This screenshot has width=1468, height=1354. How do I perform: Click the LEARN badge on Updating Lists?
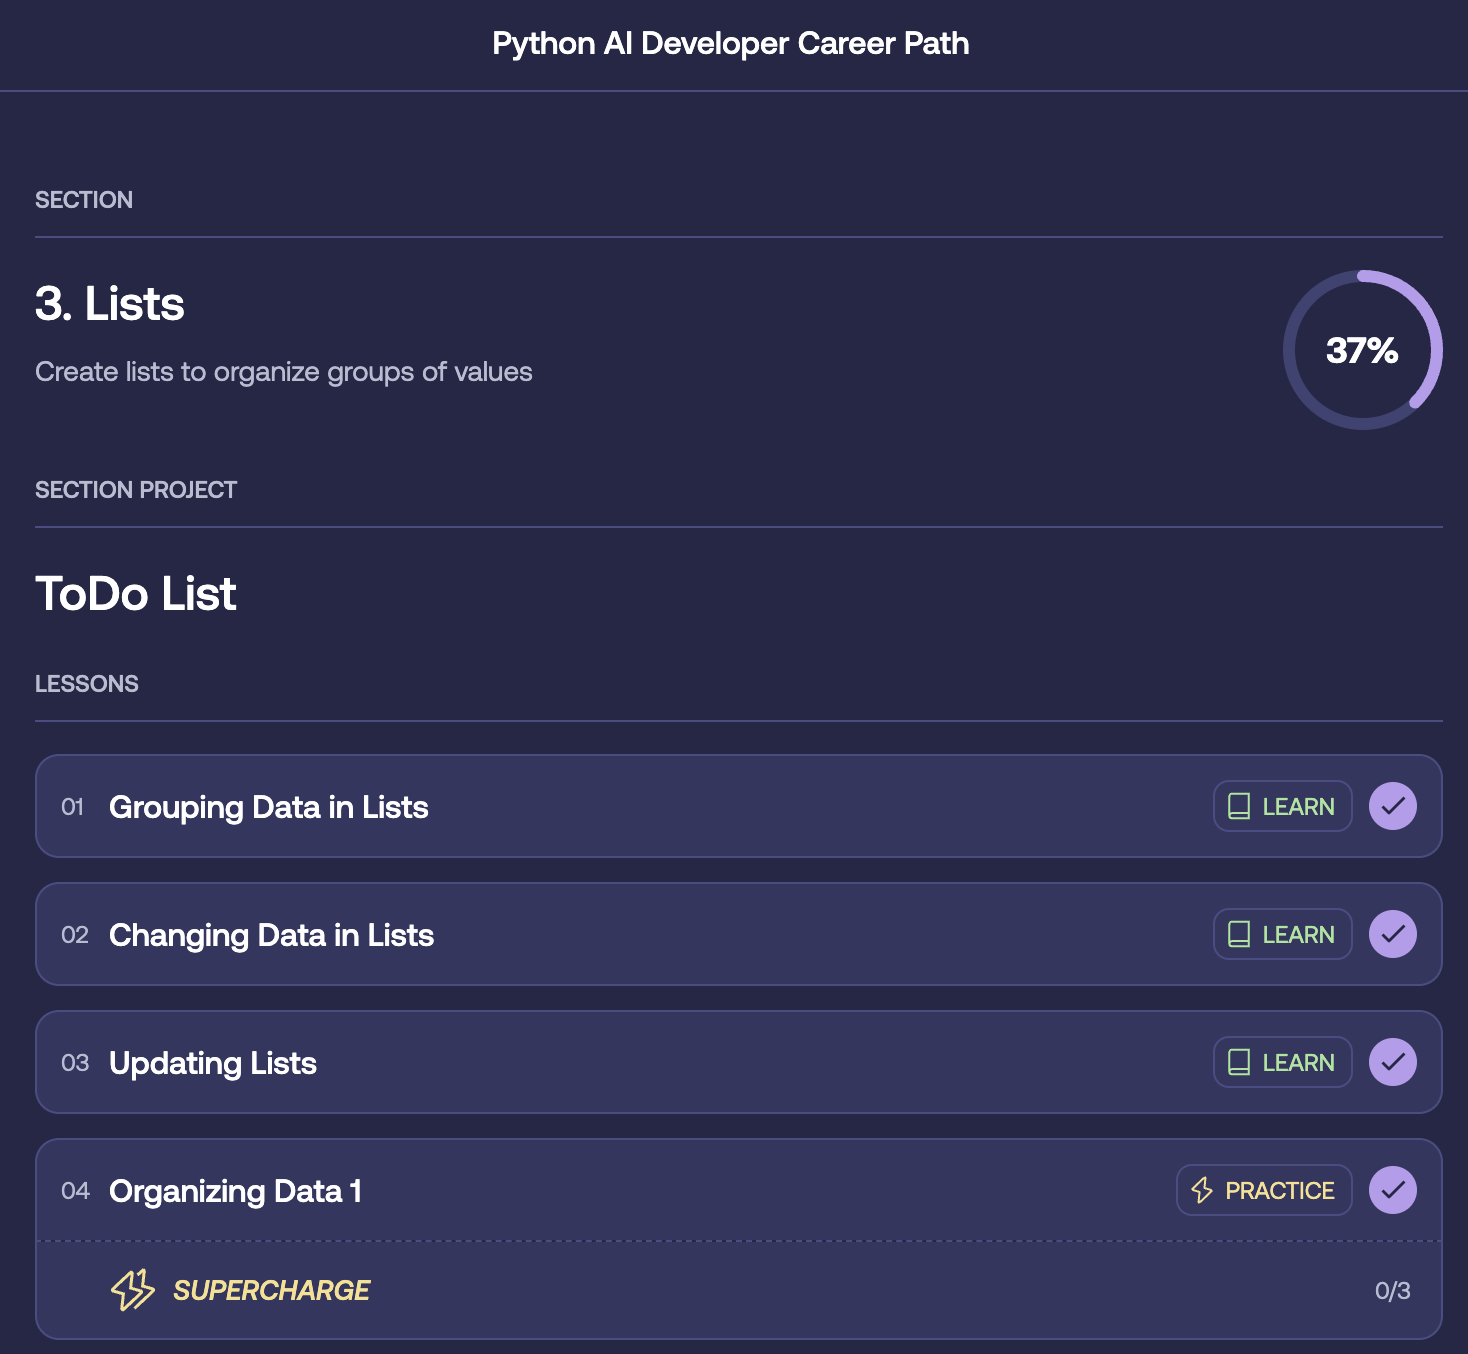point(1283,1063)
